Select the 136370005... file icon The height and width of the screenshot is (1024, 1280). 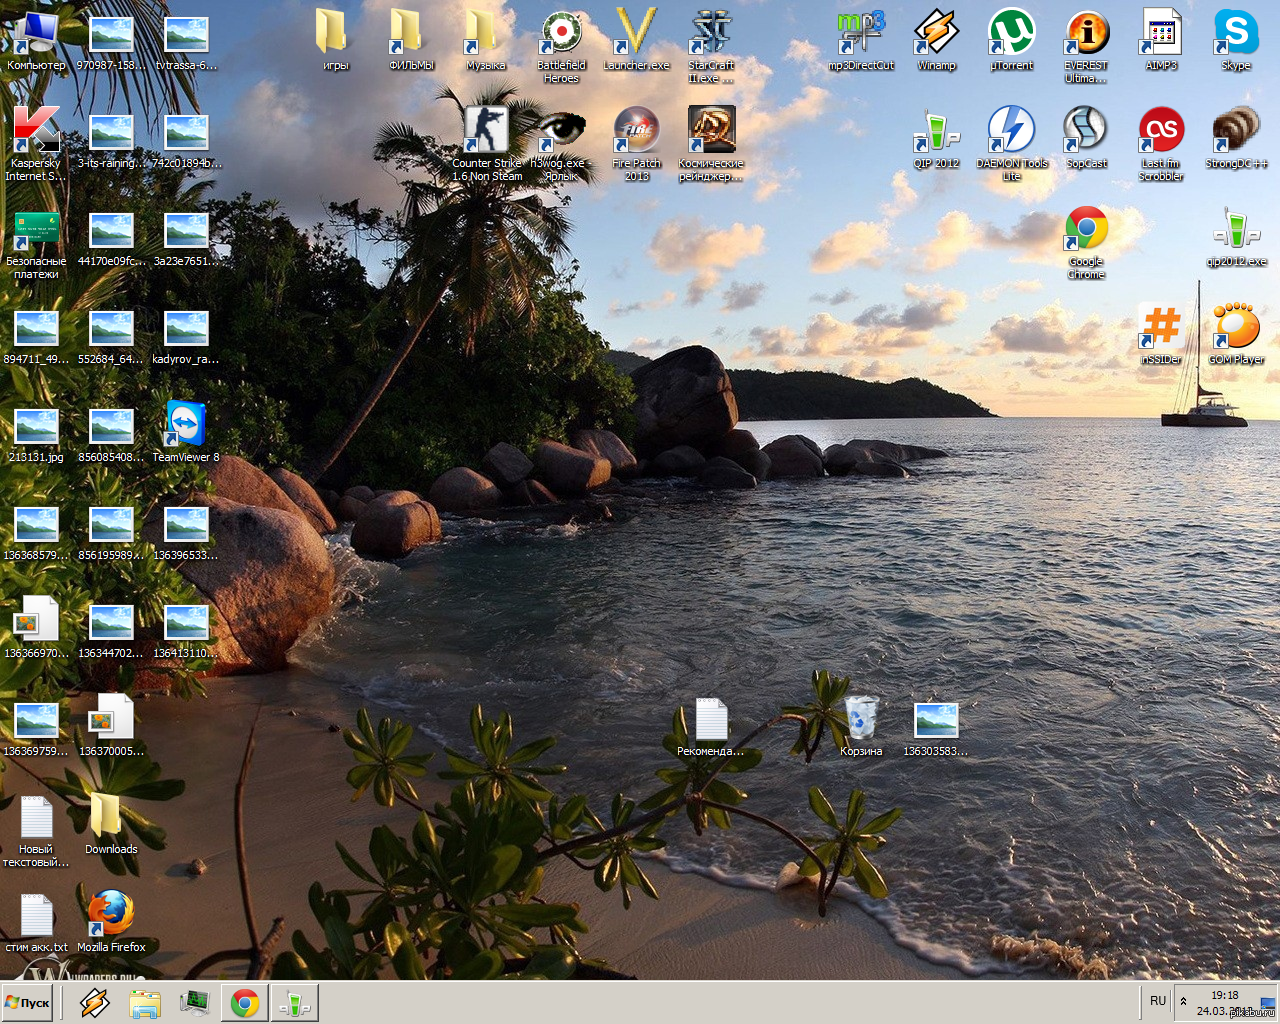click(111, 726)
